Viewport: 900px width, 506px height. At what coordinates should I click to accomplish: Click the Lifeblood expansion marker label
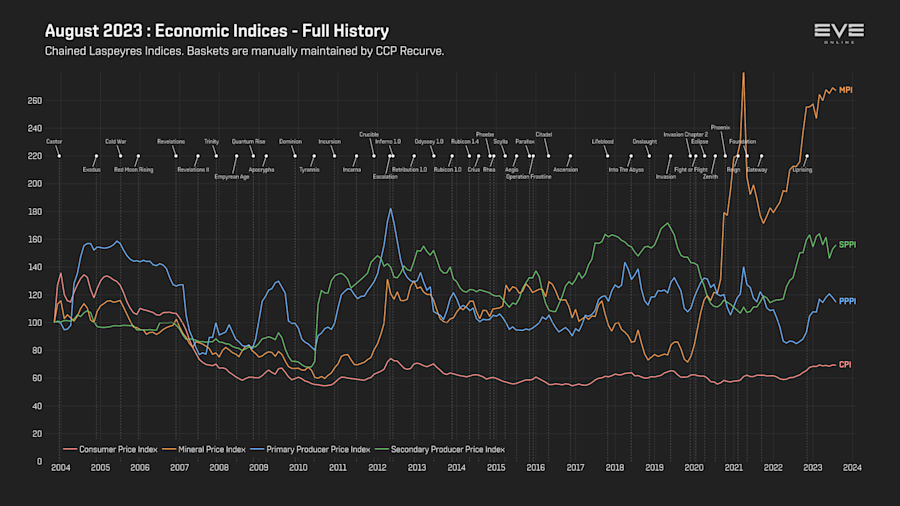click(603, 141)
